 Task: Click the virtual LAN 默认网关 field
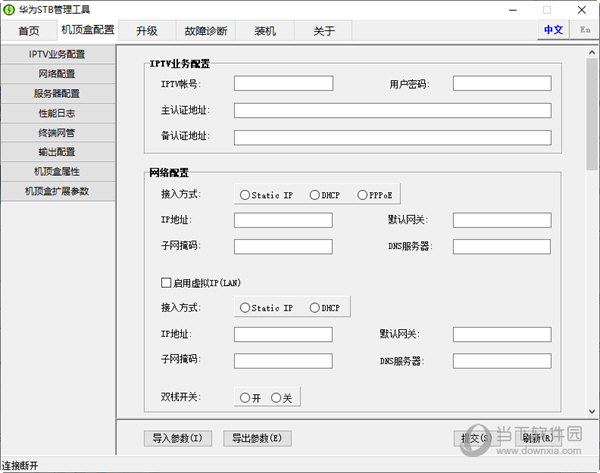point(502,334)
